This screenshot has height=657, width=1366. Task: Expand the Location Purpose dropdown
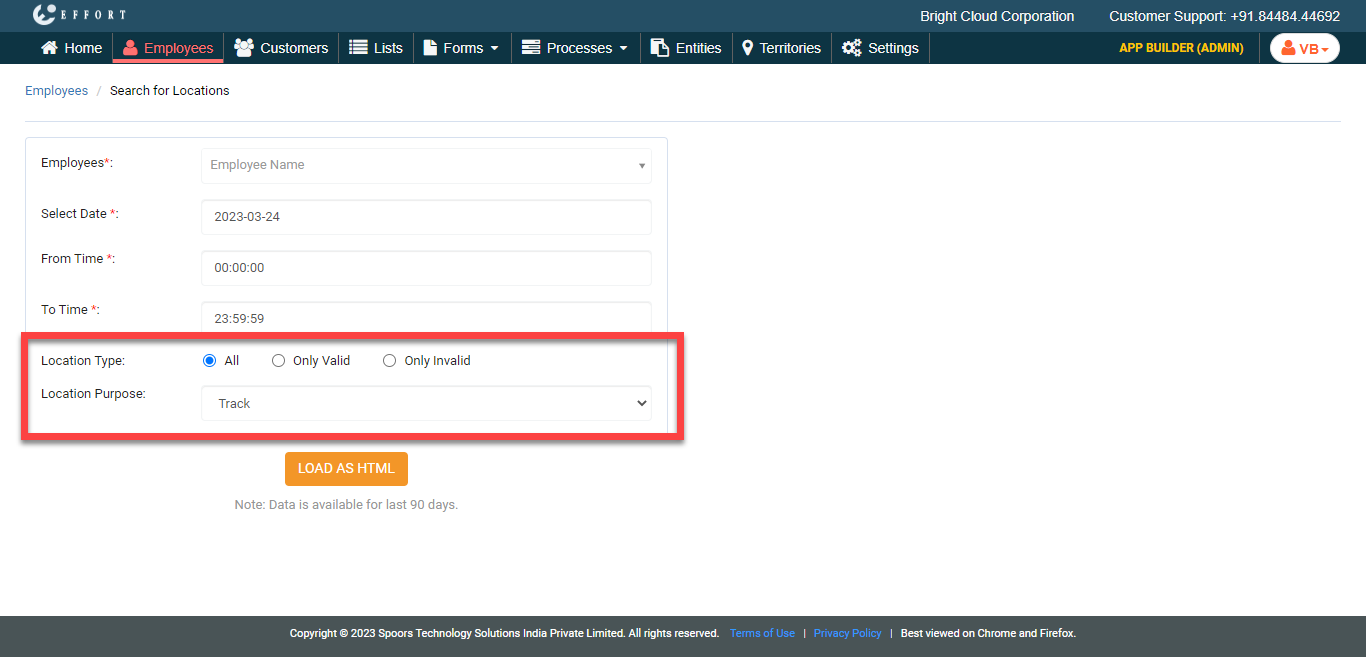tap(426, 404)
